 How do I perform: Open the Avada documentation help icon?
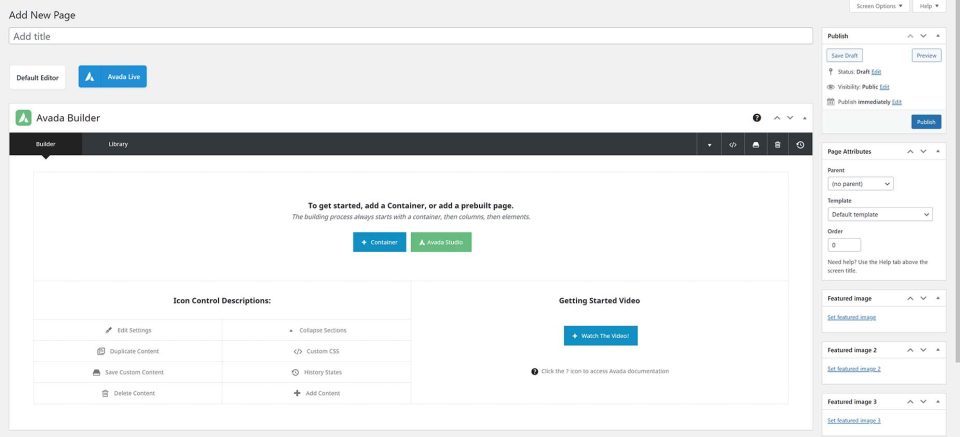(757, 118)
